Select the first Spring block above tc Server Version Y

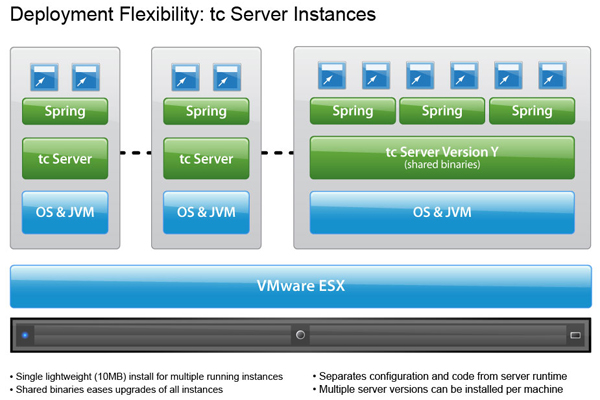coord(353,111)
